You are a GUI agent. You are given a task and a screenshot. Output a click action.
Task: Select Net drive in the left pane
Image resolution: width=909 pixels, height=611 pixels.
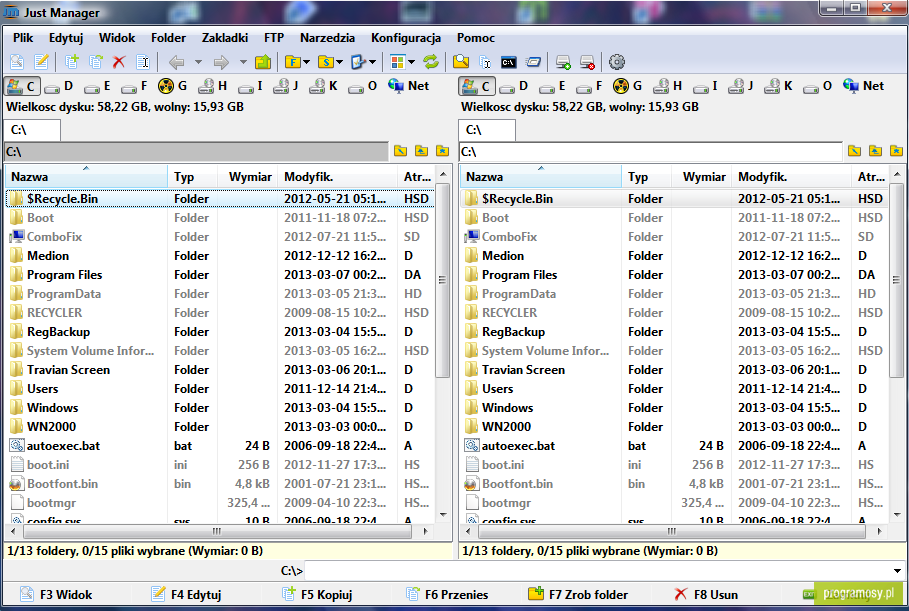coord(409,86)
